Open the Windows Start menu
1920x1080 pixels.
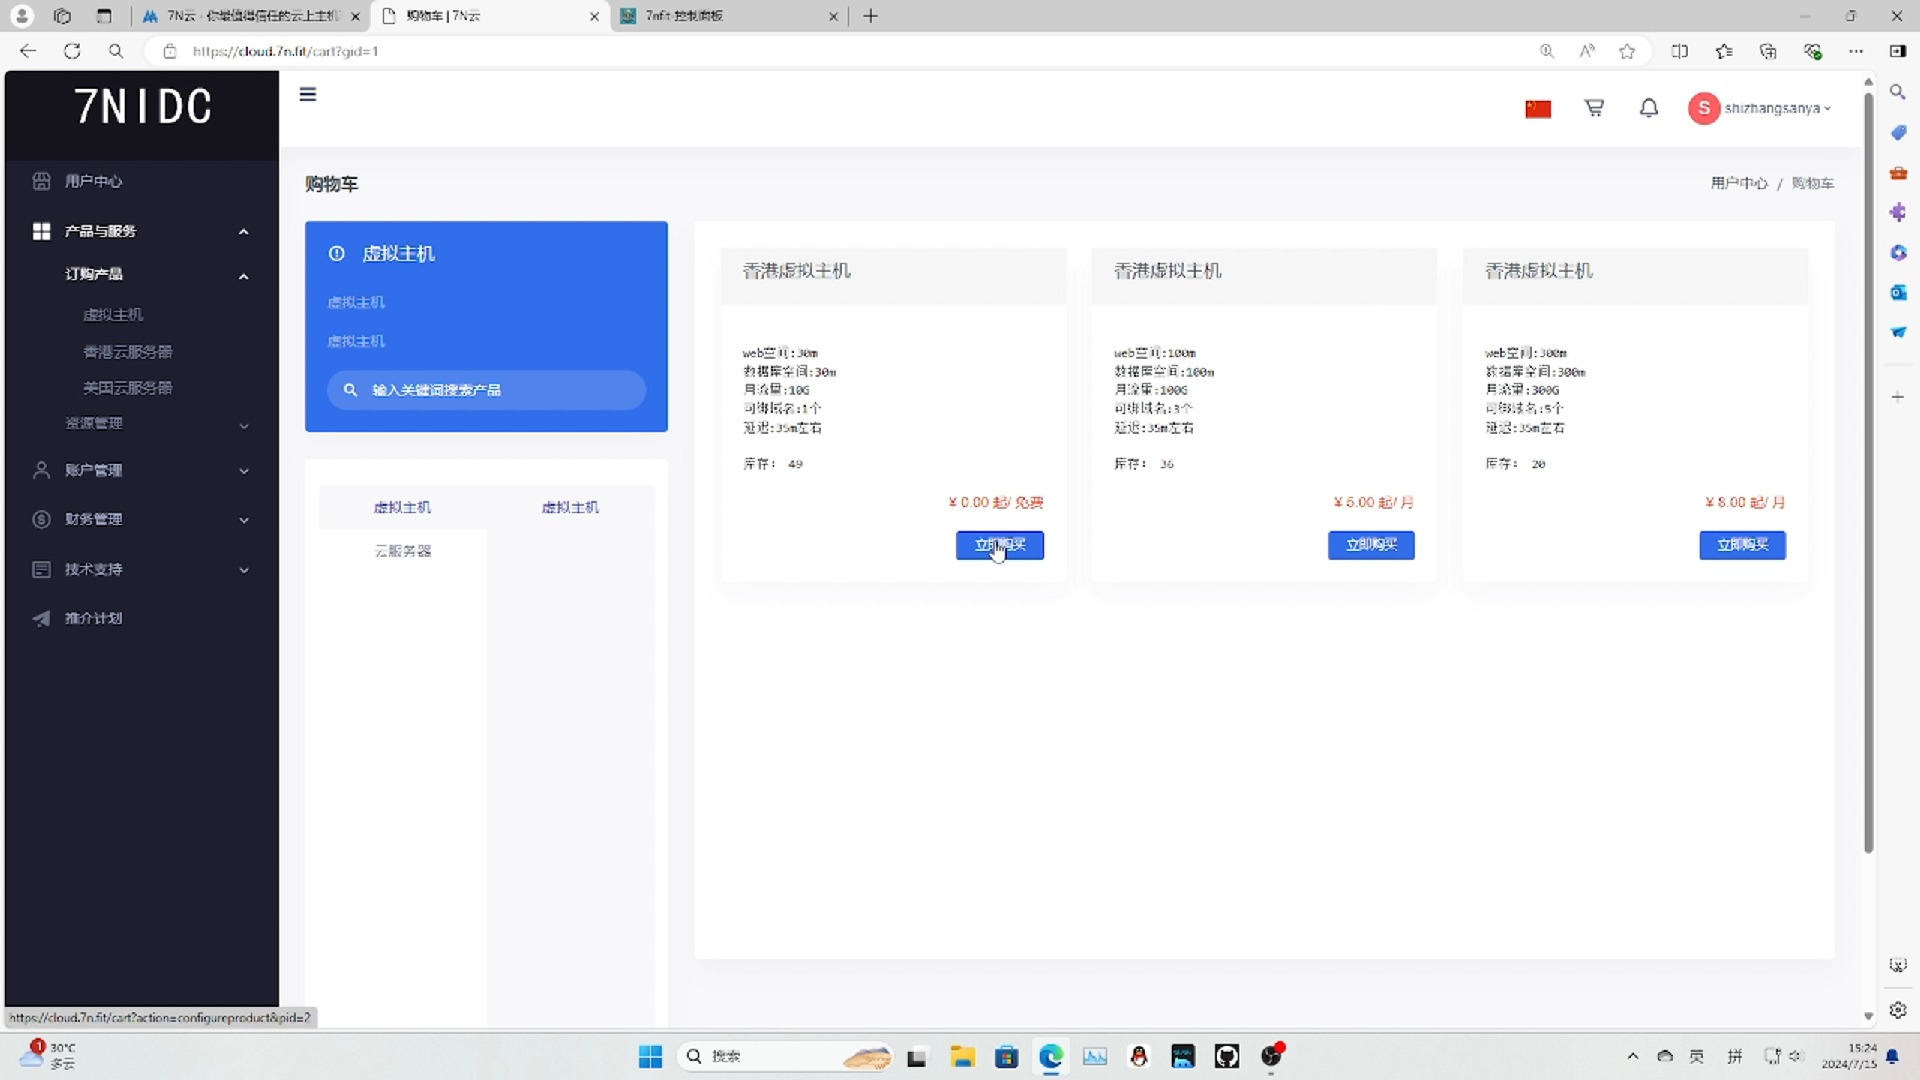point(650,1056)
